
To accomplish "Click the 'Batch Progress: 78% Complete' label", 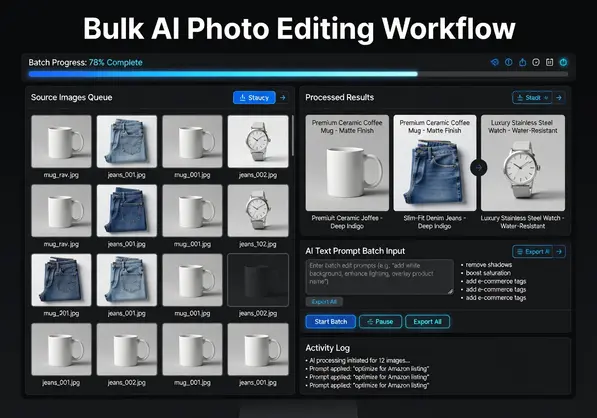I will 85,62.
